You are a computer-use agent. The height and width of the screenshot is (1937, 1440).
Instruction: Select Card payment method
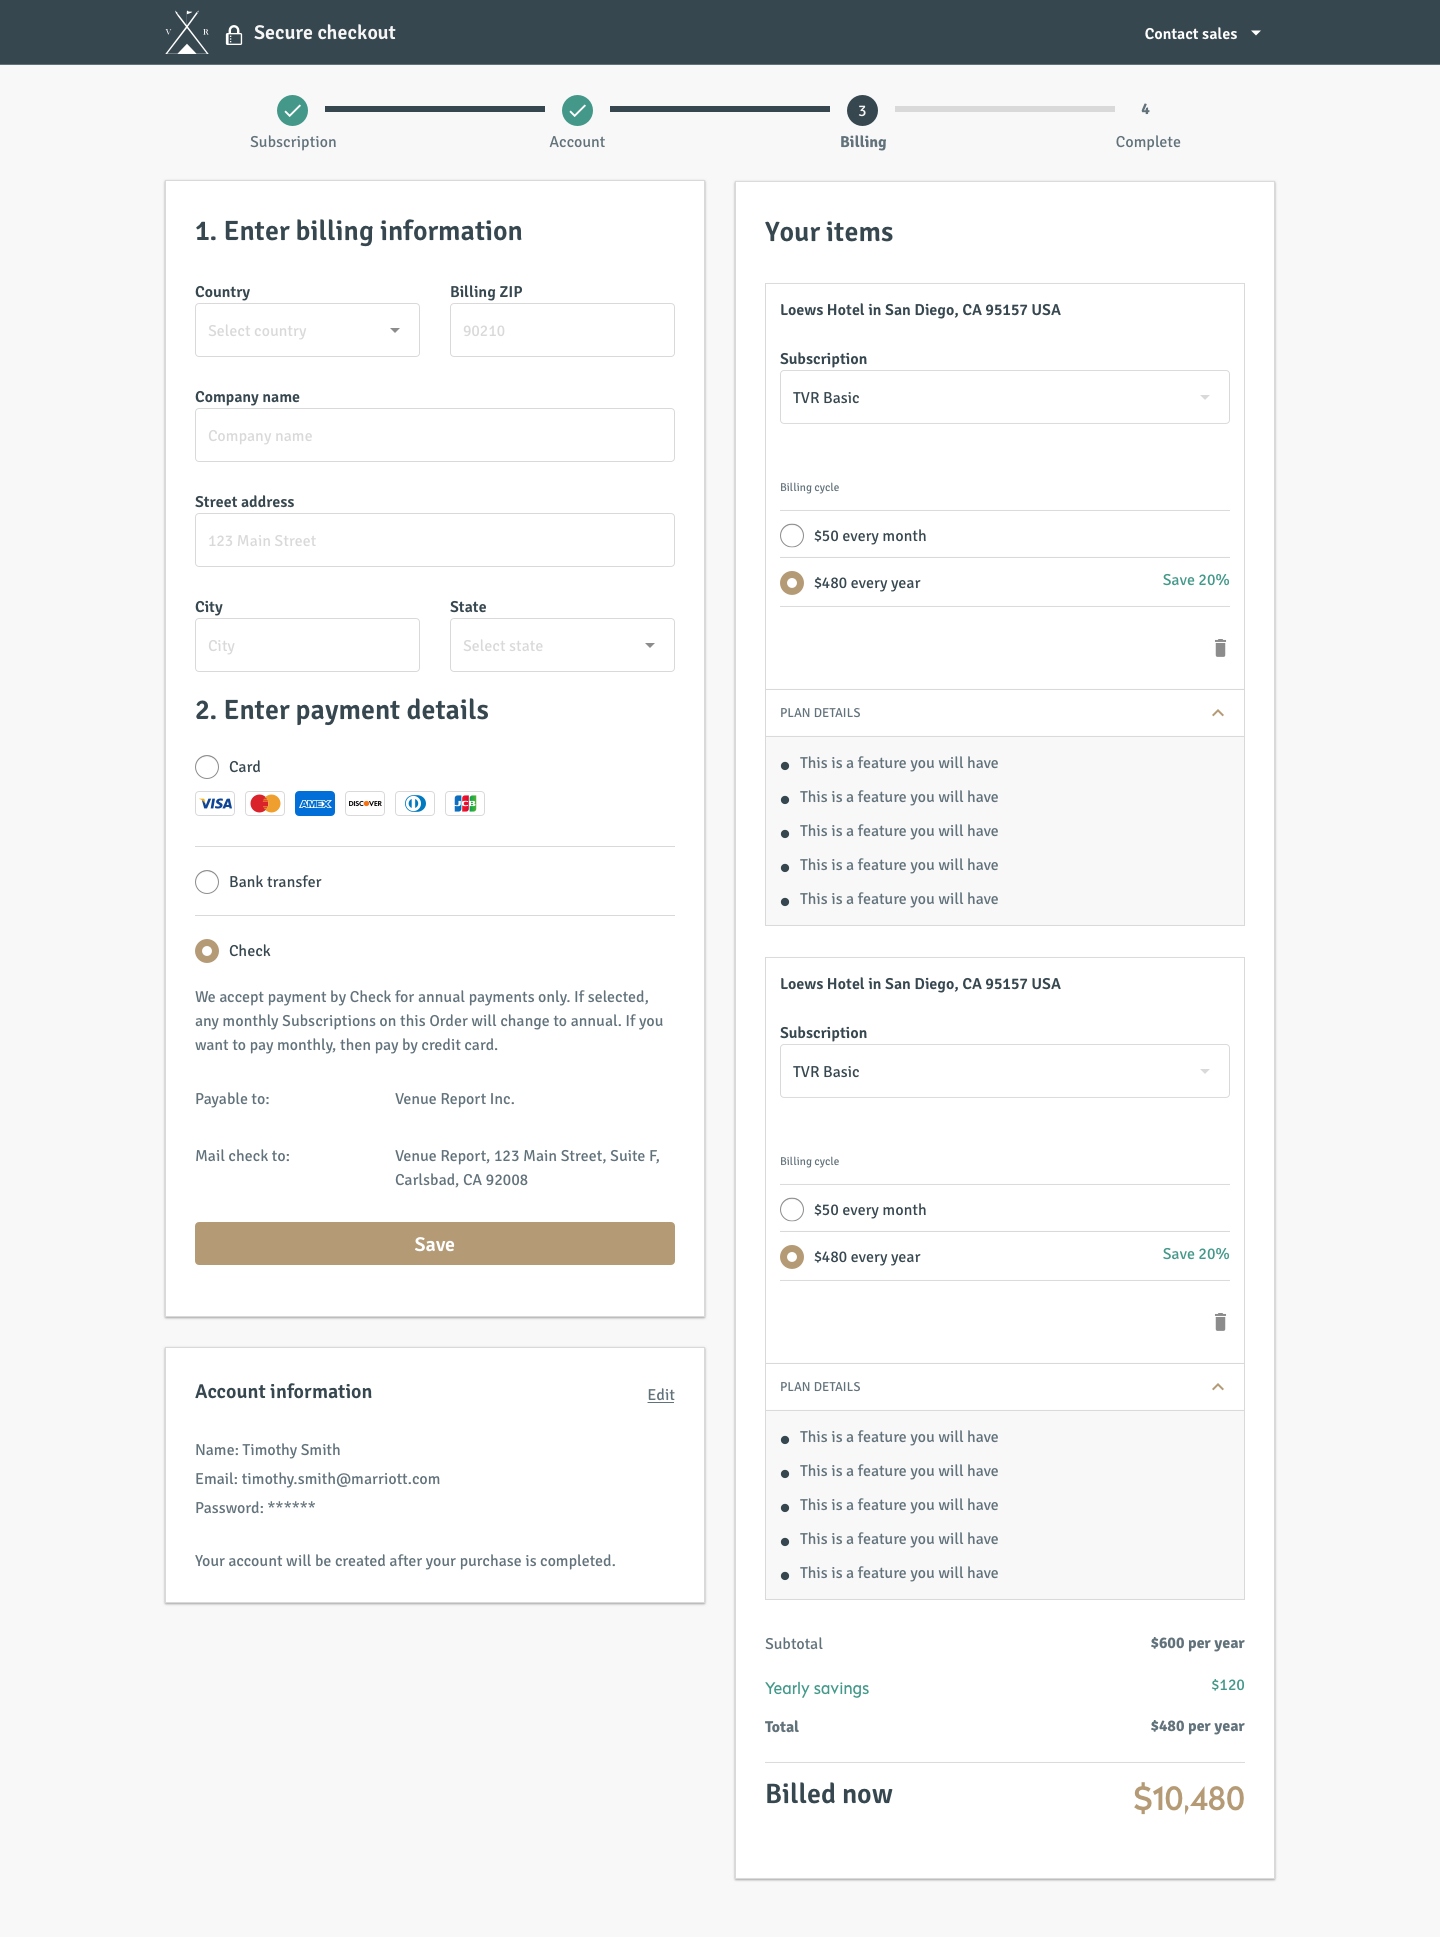tap(207, 767)
